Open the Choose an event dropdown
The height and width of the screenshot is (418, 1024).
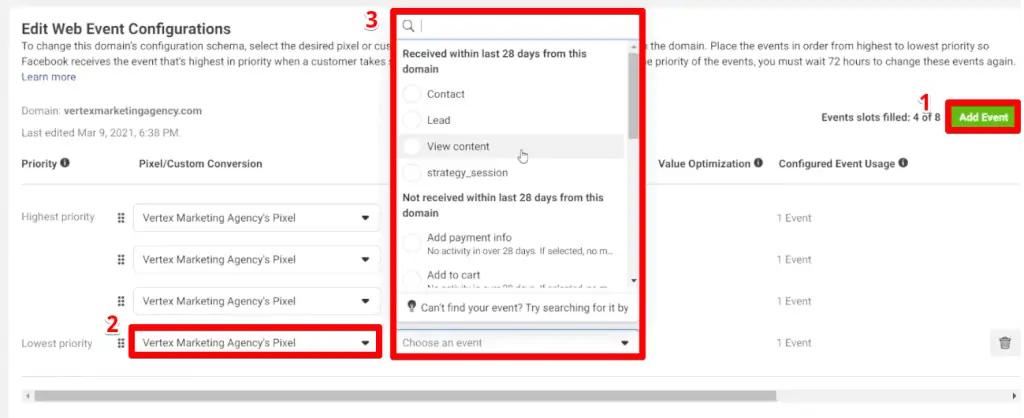516,343
